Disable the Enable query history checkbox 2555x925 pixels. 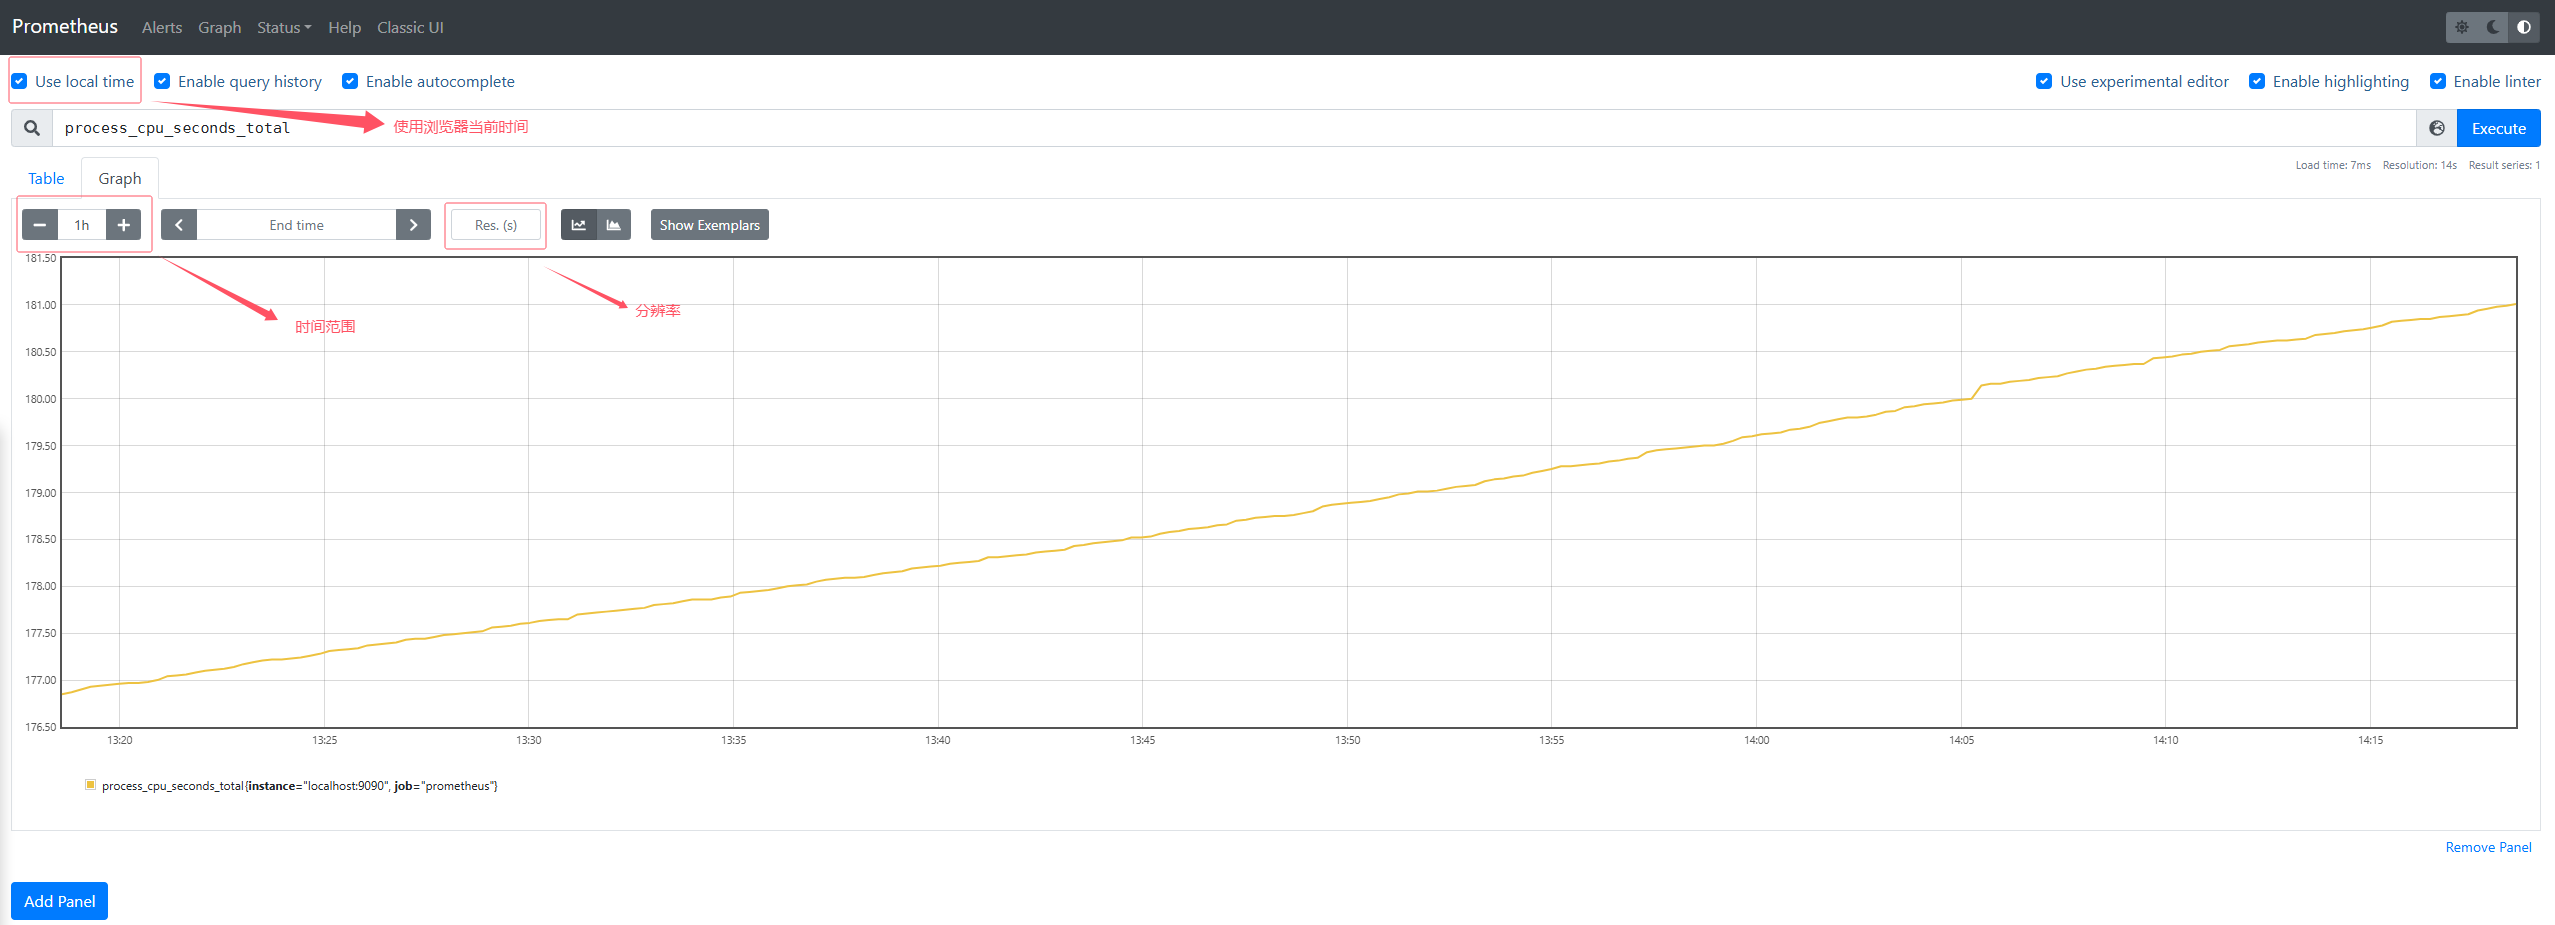162,81
